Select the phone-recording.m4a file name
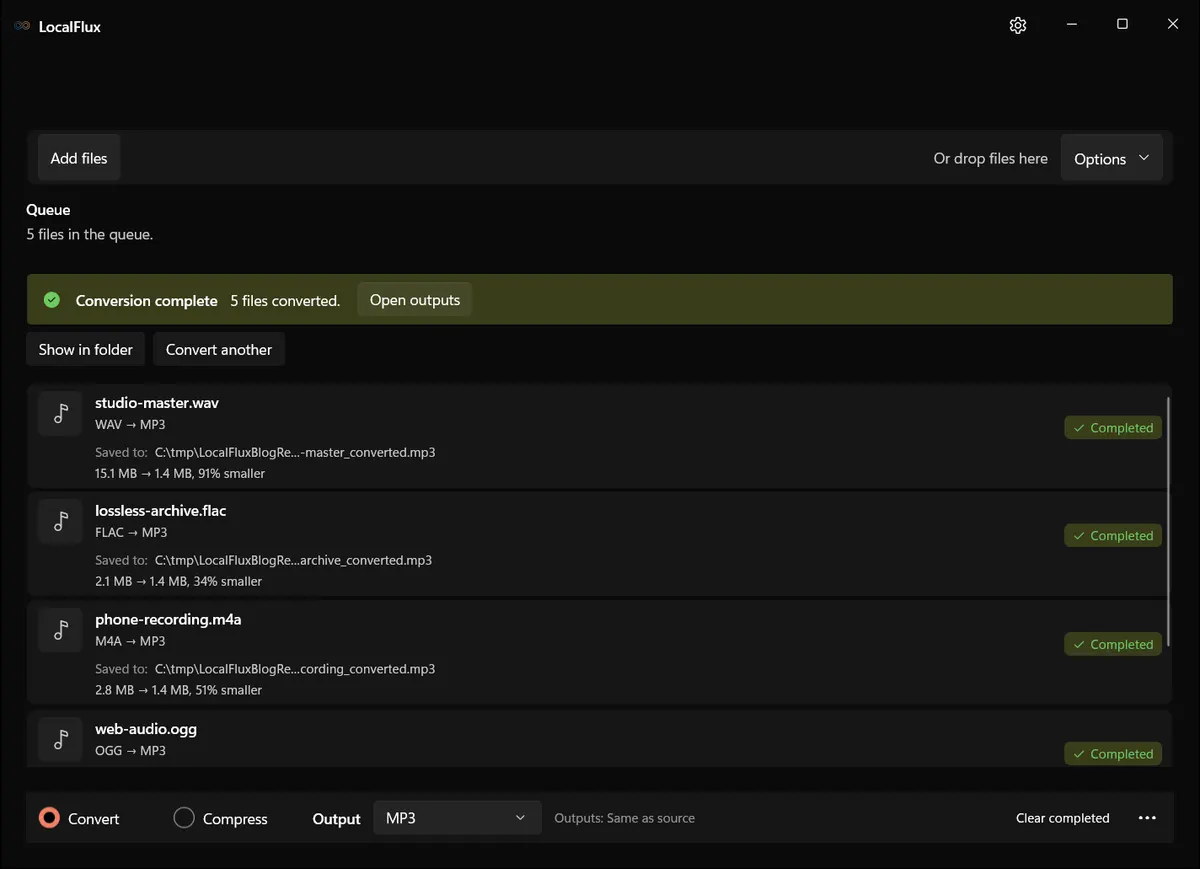This screenshot has width=1200, height=869. click(168, 620)
